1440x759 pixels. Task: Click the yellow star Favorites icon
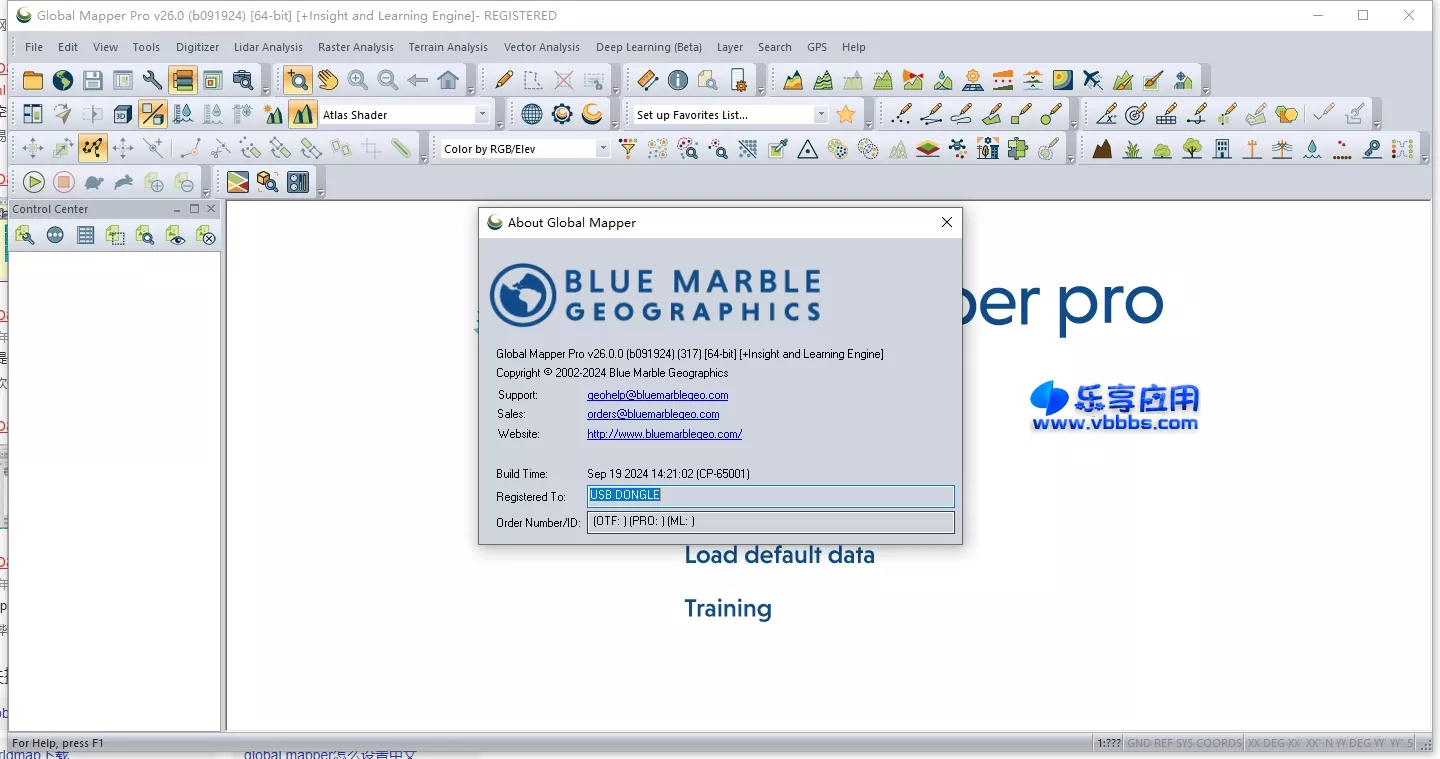point(846,115)
